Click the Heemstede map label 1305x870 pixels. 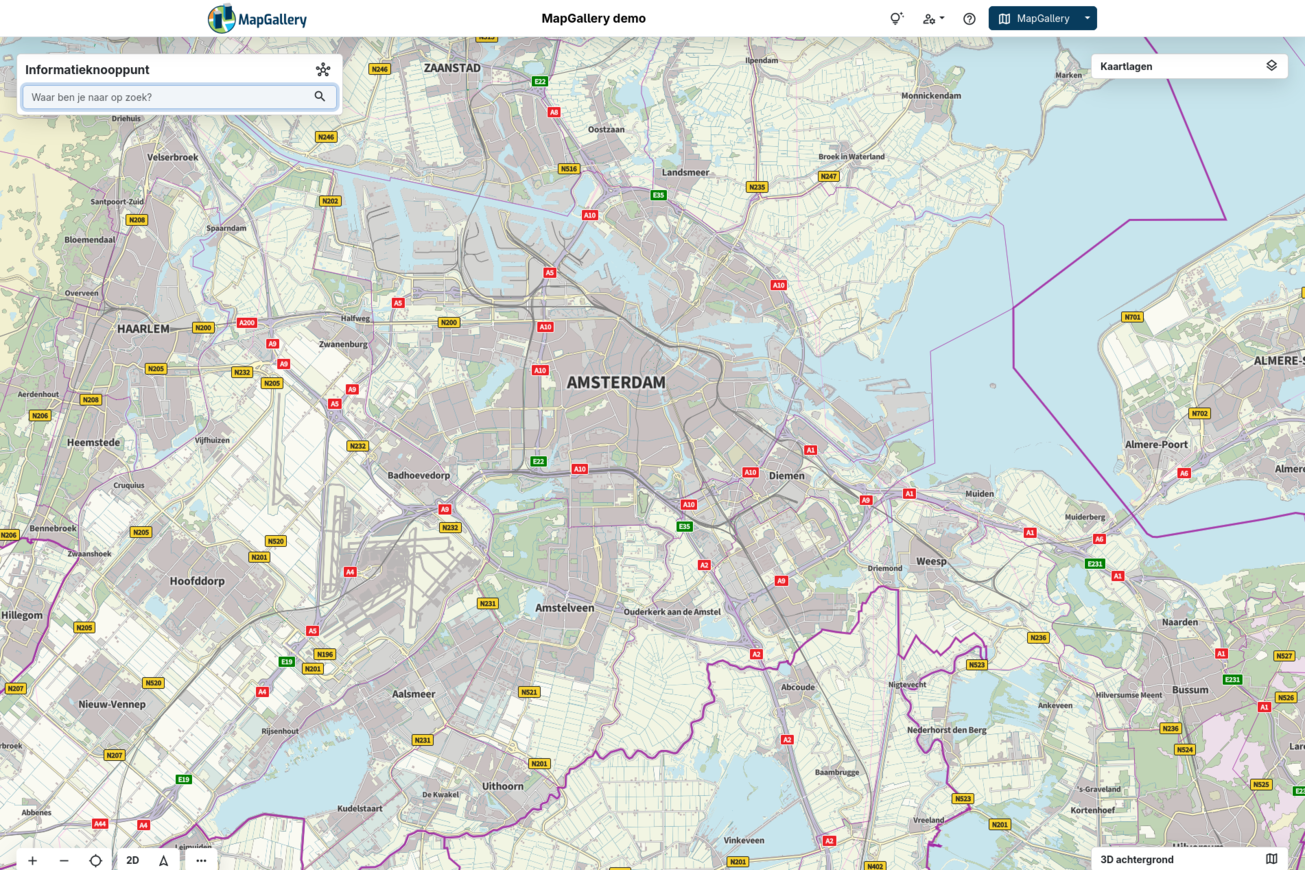pyautogui.click(x=92, y=442)
